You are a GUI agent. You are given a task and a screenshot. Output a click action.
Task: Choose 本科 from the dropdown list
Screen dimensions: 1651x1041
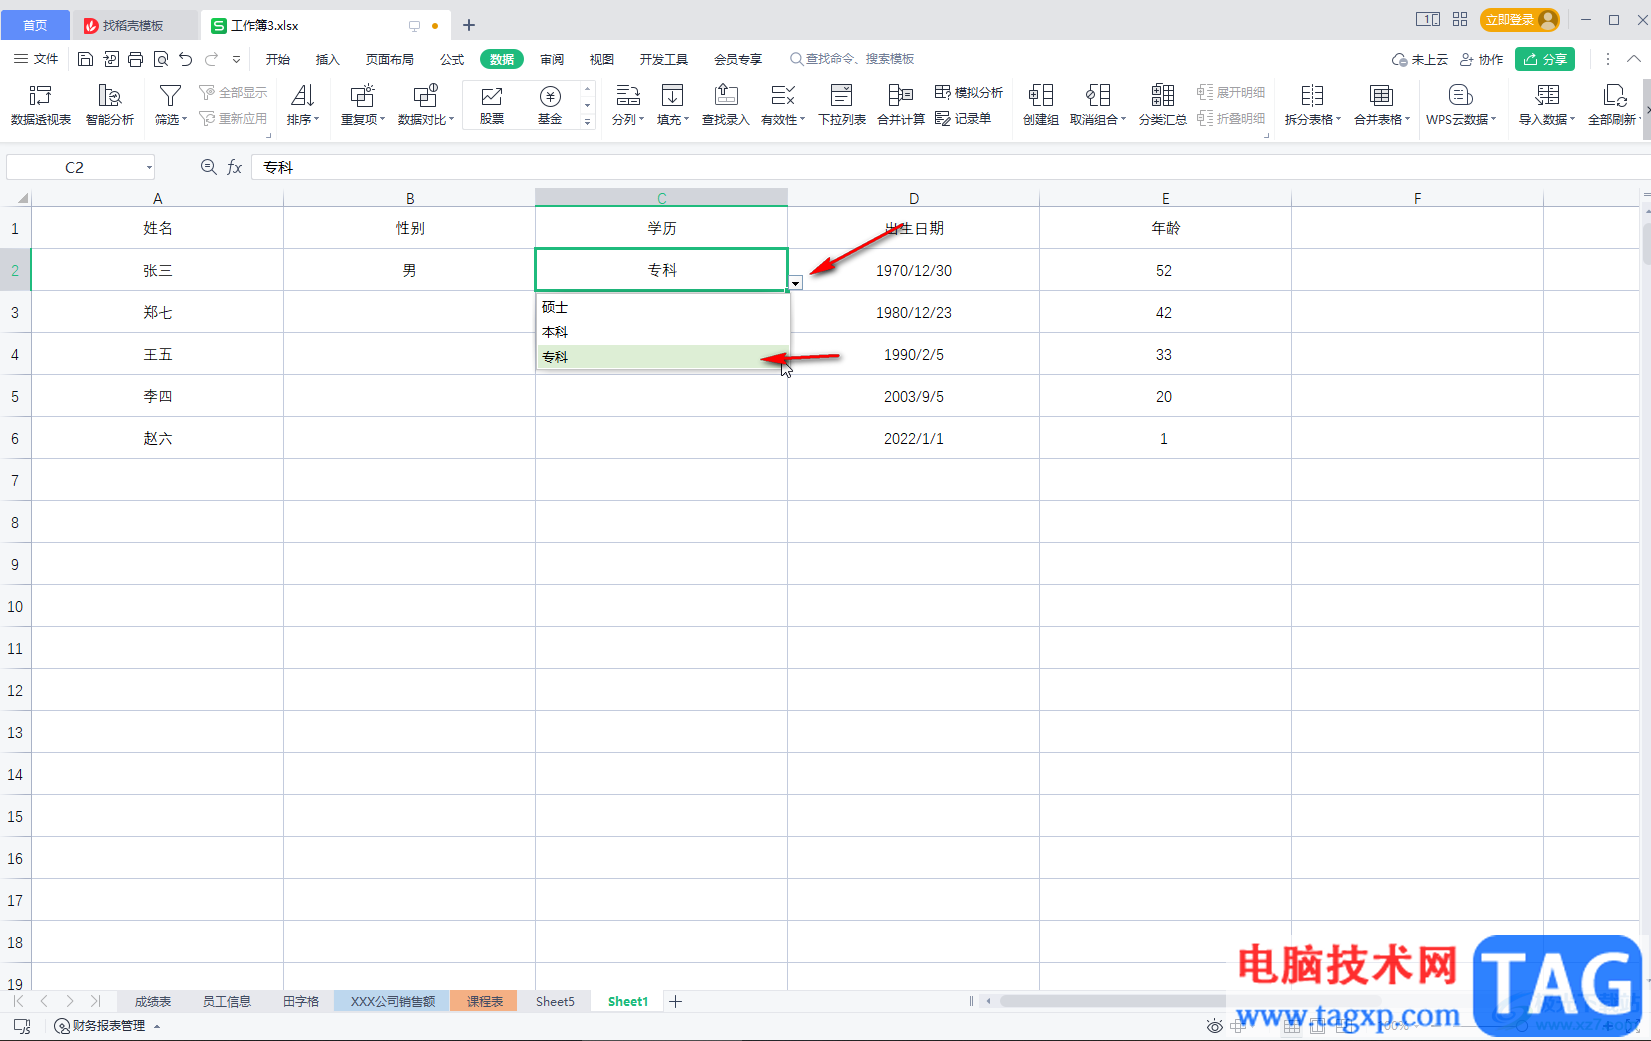pos(663,332)
